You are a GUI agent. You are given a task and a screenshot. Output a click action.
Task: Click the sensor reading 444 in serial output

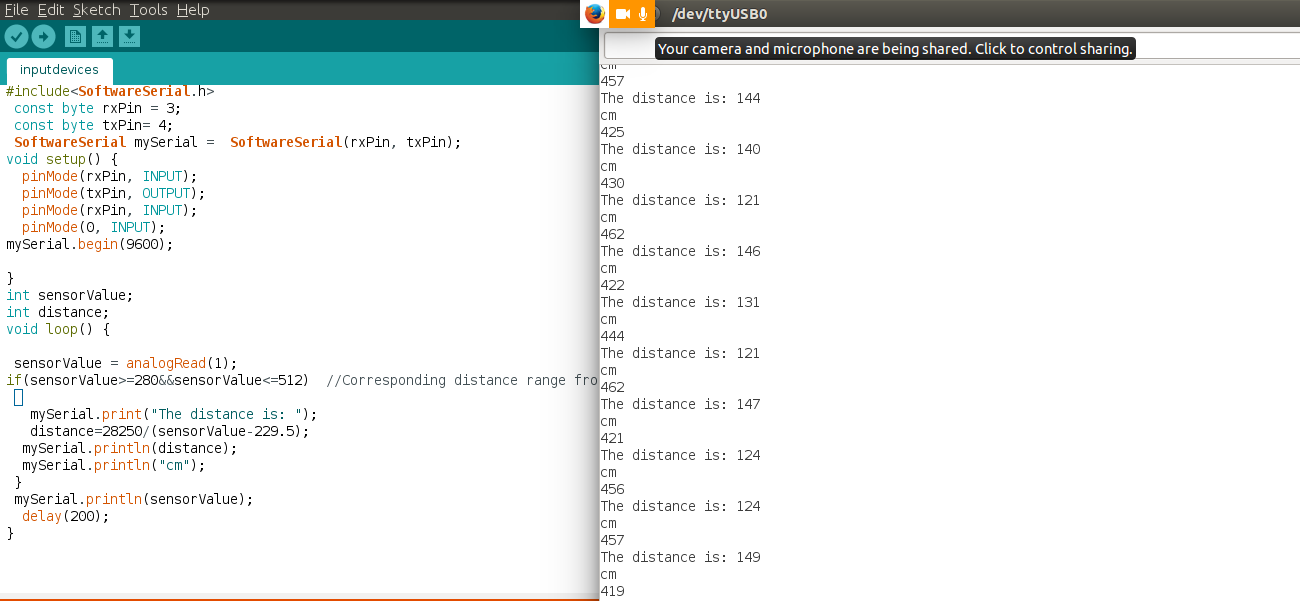click(612, 336)
